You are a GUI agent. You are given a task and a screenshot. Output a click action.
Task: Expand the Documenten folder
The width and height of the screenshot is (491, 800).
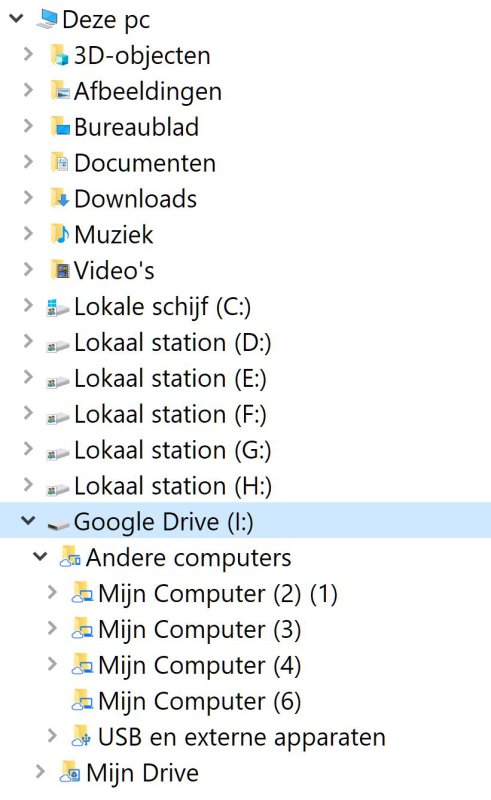tap(29, 162)
